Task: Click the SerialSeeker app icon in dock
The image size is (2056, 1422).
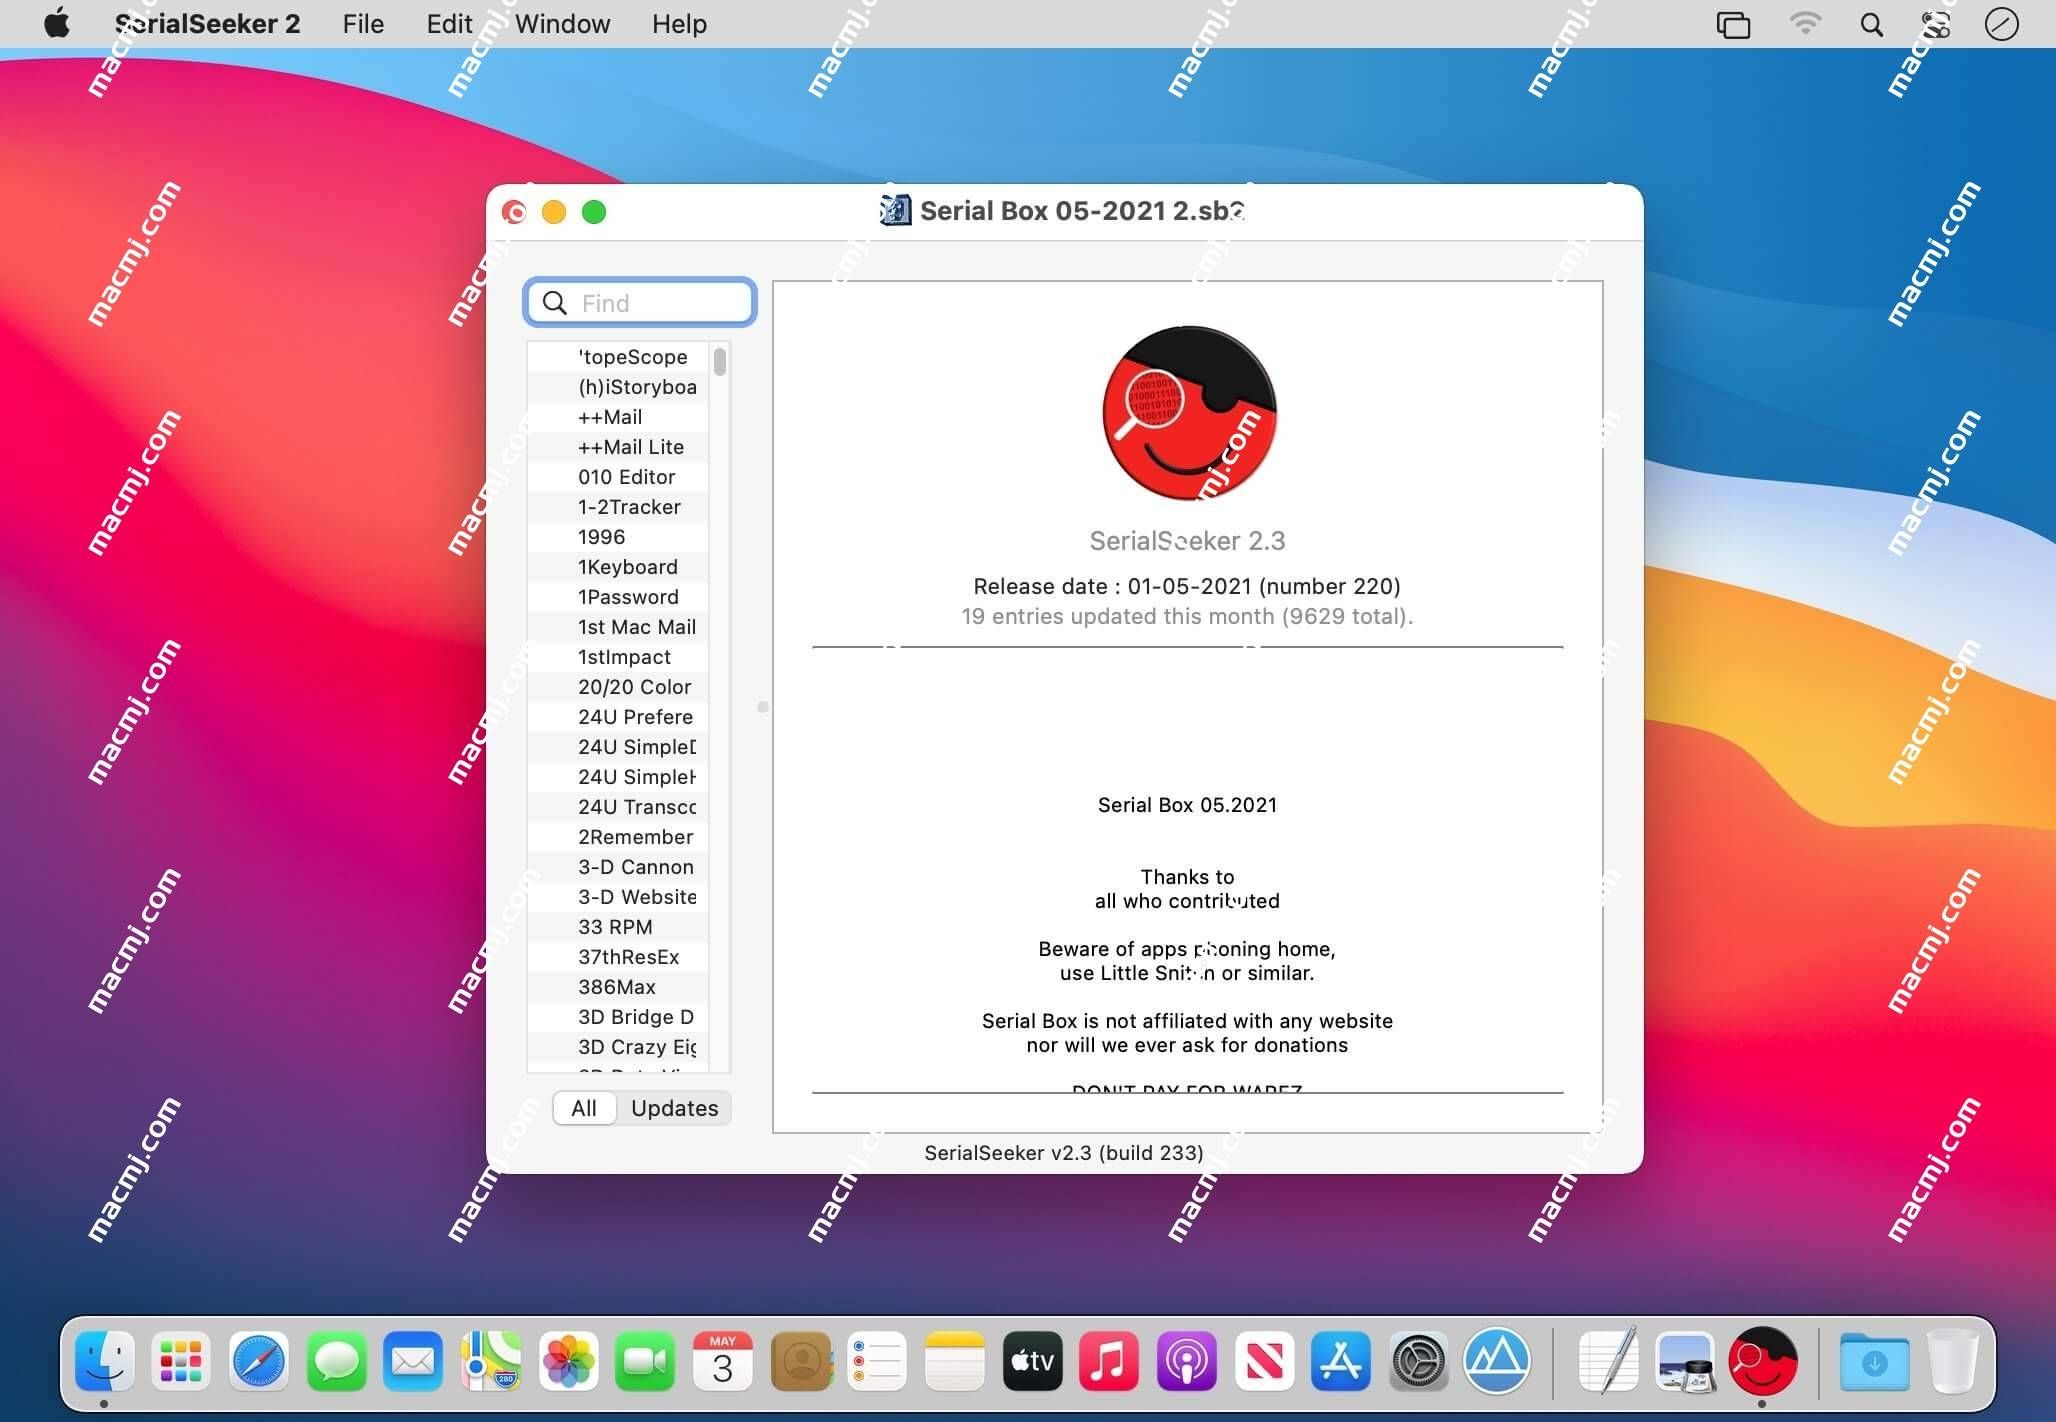Action: click(x=1762, y=1359)
